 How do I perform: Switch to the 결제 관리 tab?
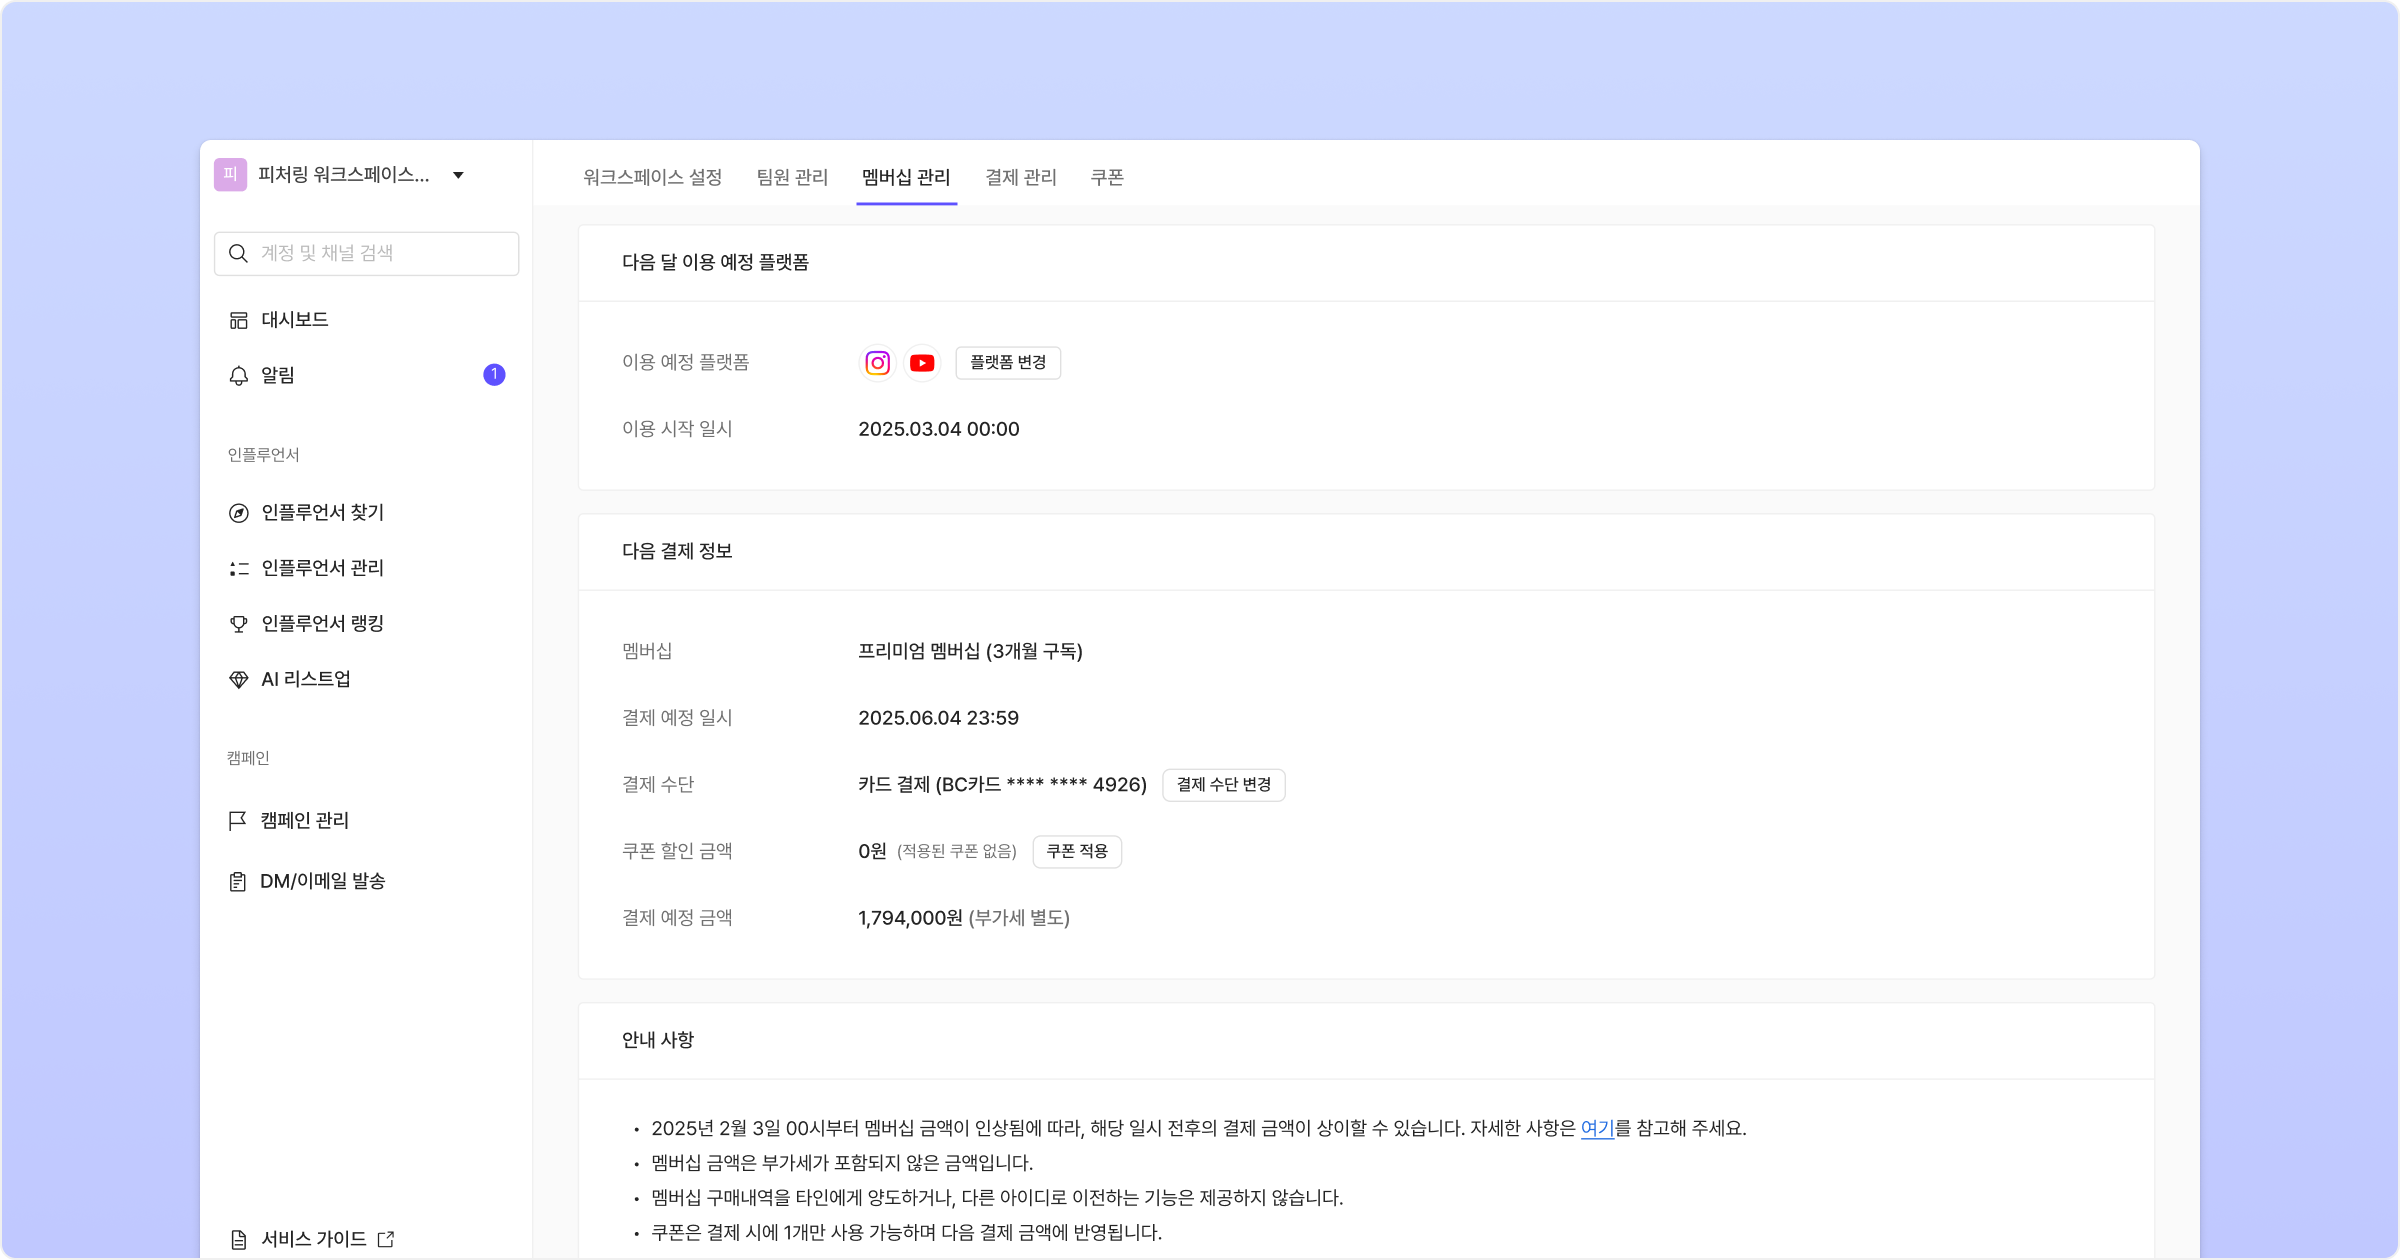[1020, 178]
